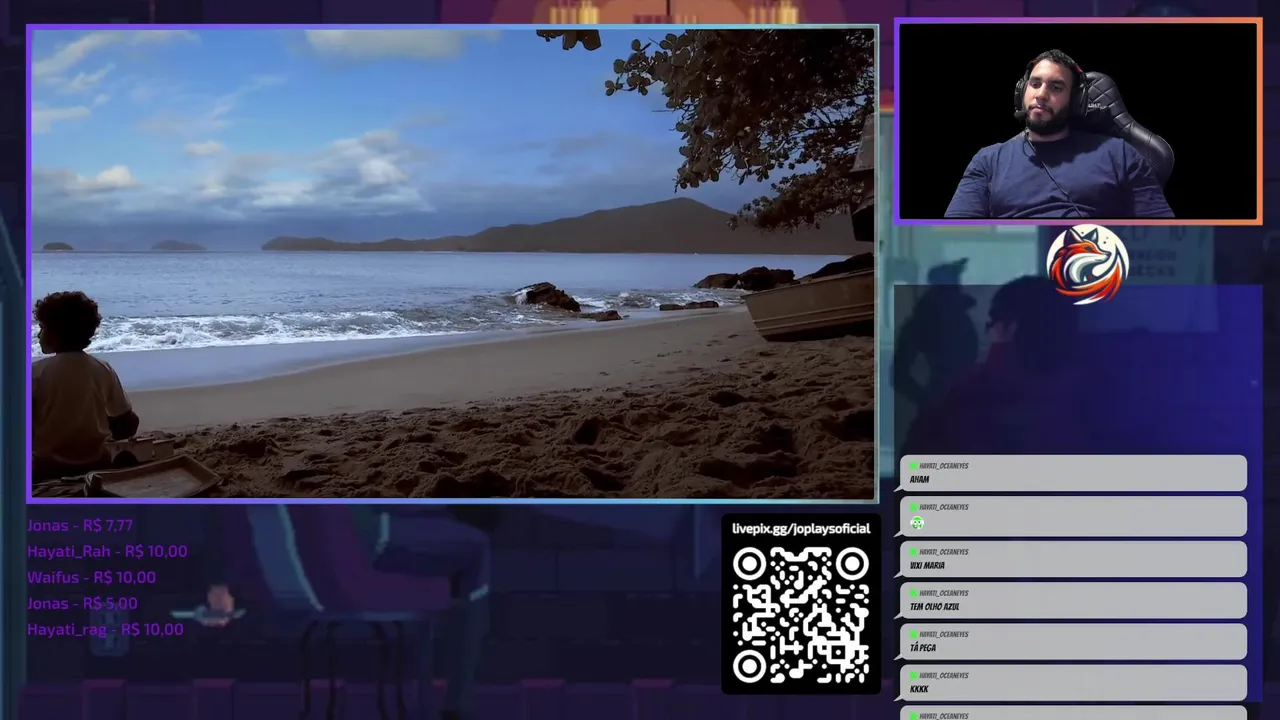The image size is (1280, 720).
Task: Click the green emoji in the chat message
Action: coord(917,523)
